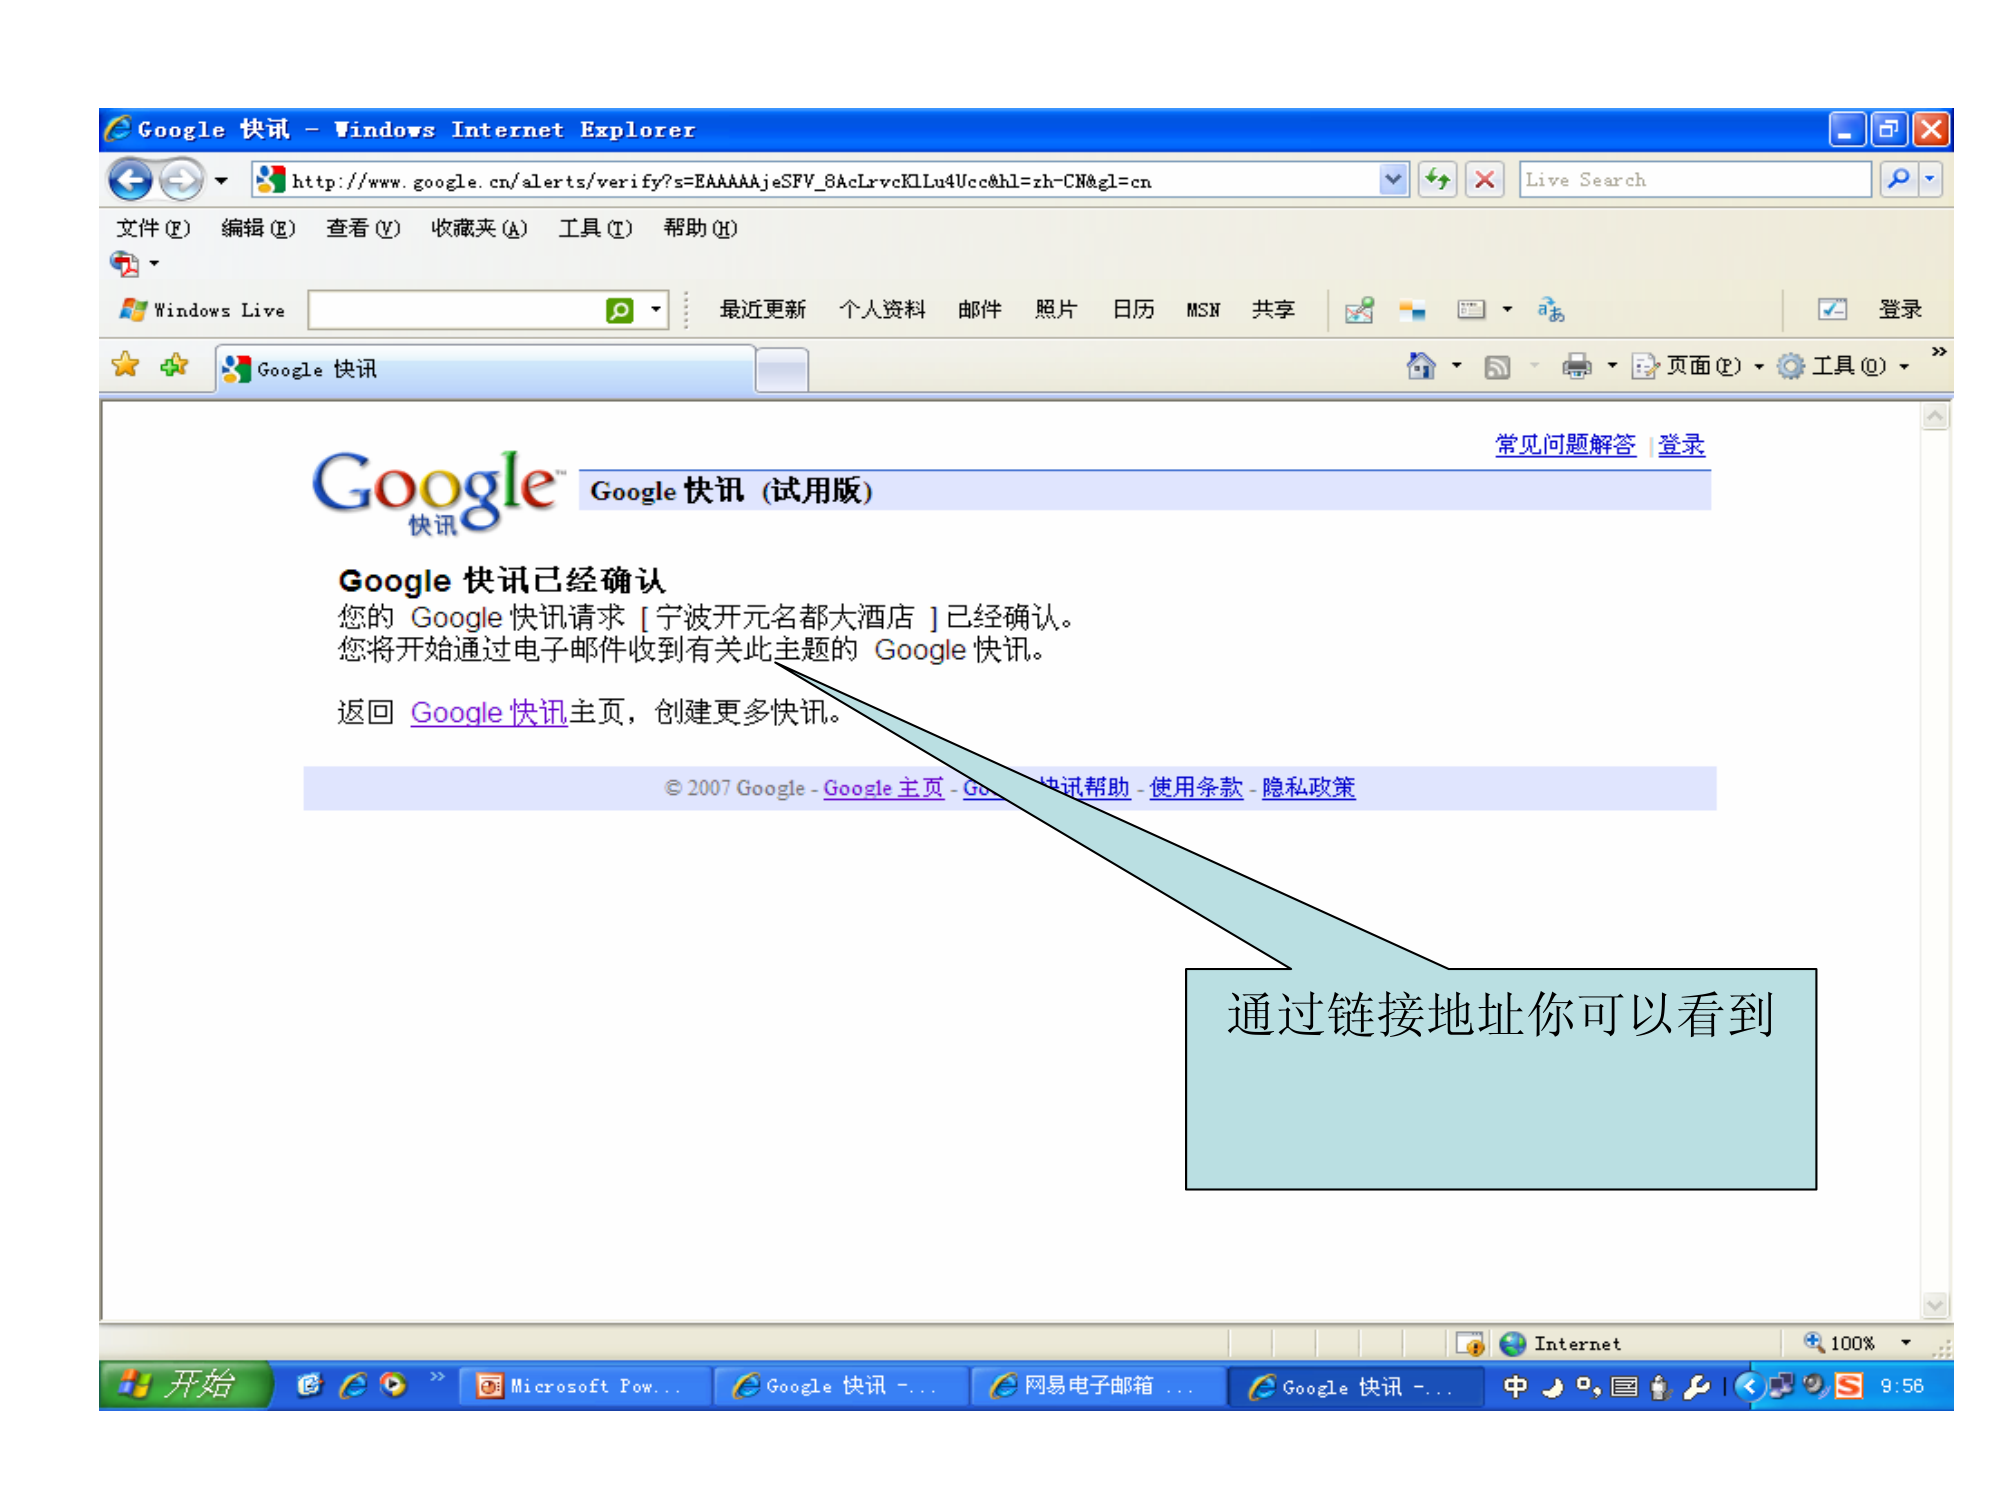
Task: Open the 编辑(E) menu
Action: [x=258, y=228]
